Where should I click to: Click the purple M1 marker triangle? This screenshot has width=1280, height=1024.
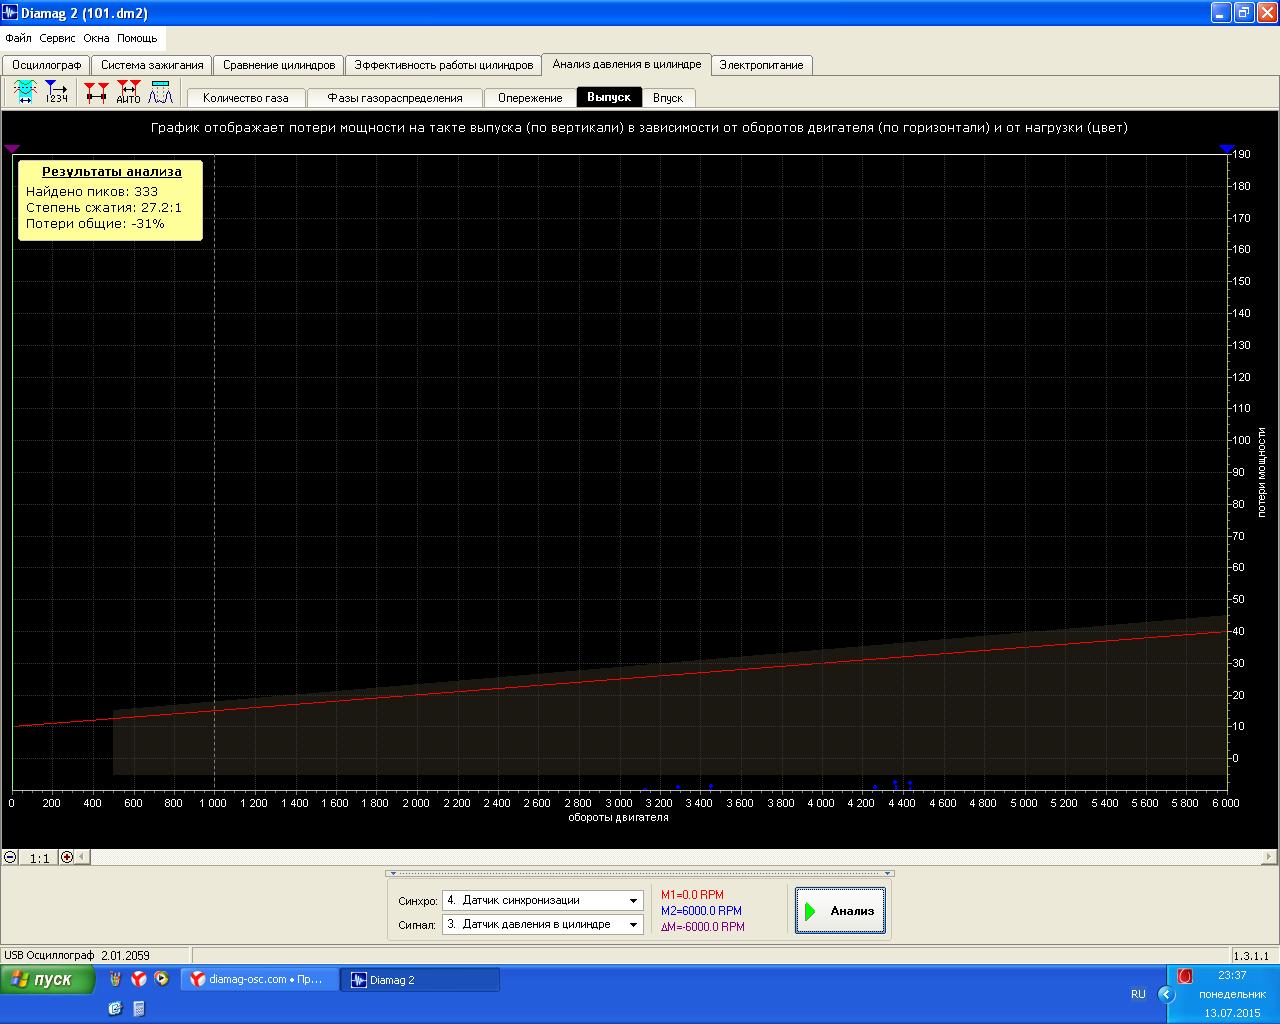point(12,149)
